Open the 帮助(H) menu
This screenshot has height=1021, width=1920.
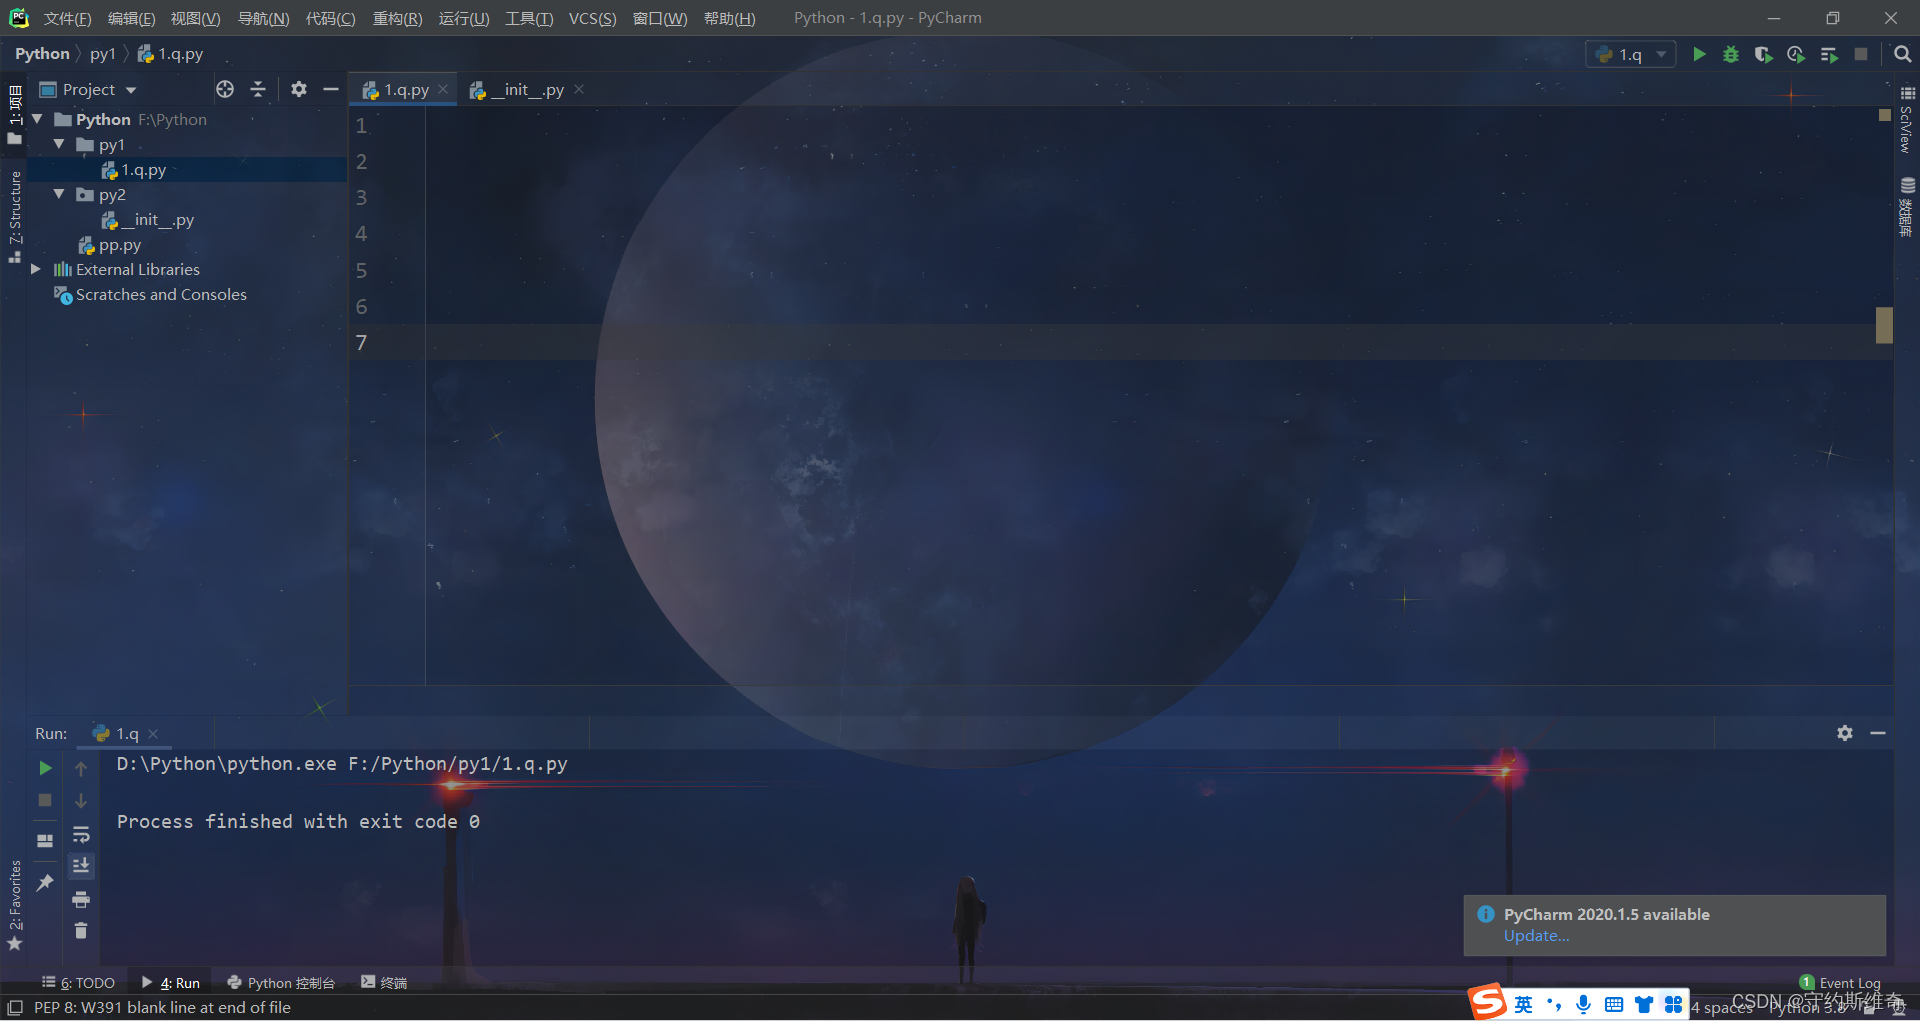729,18
